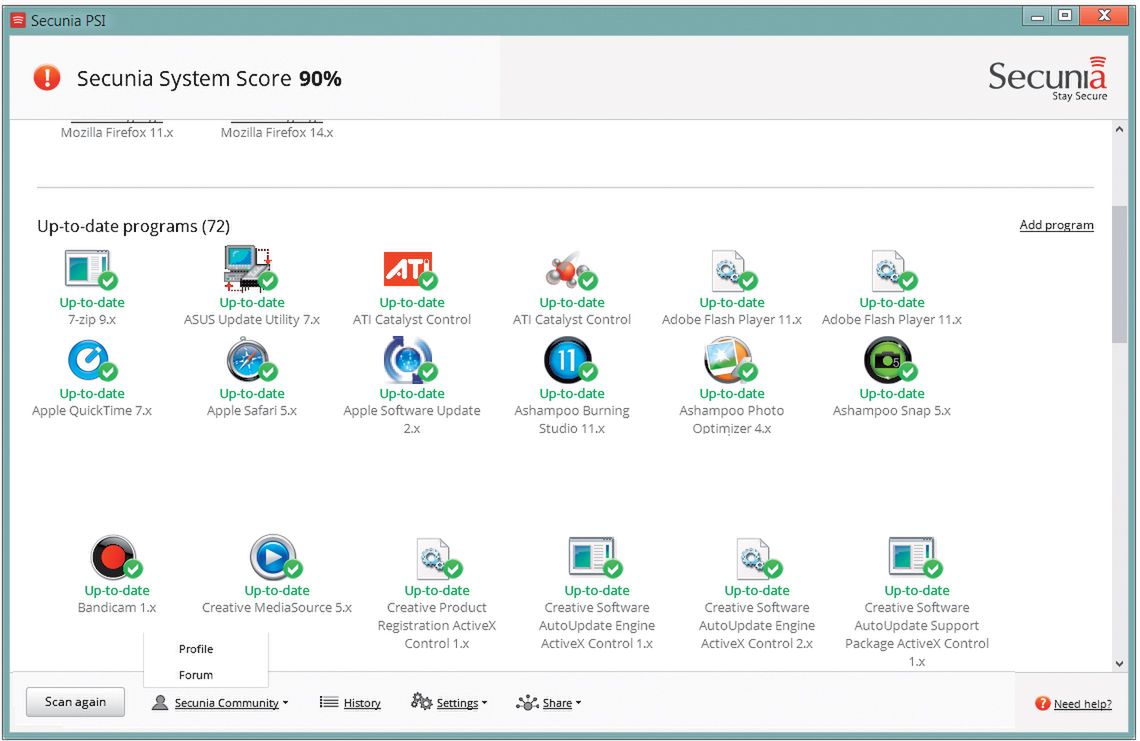Click the Creative Product Registration ActiveX icon
This screenshot has height=741, width=1140.
438,558
